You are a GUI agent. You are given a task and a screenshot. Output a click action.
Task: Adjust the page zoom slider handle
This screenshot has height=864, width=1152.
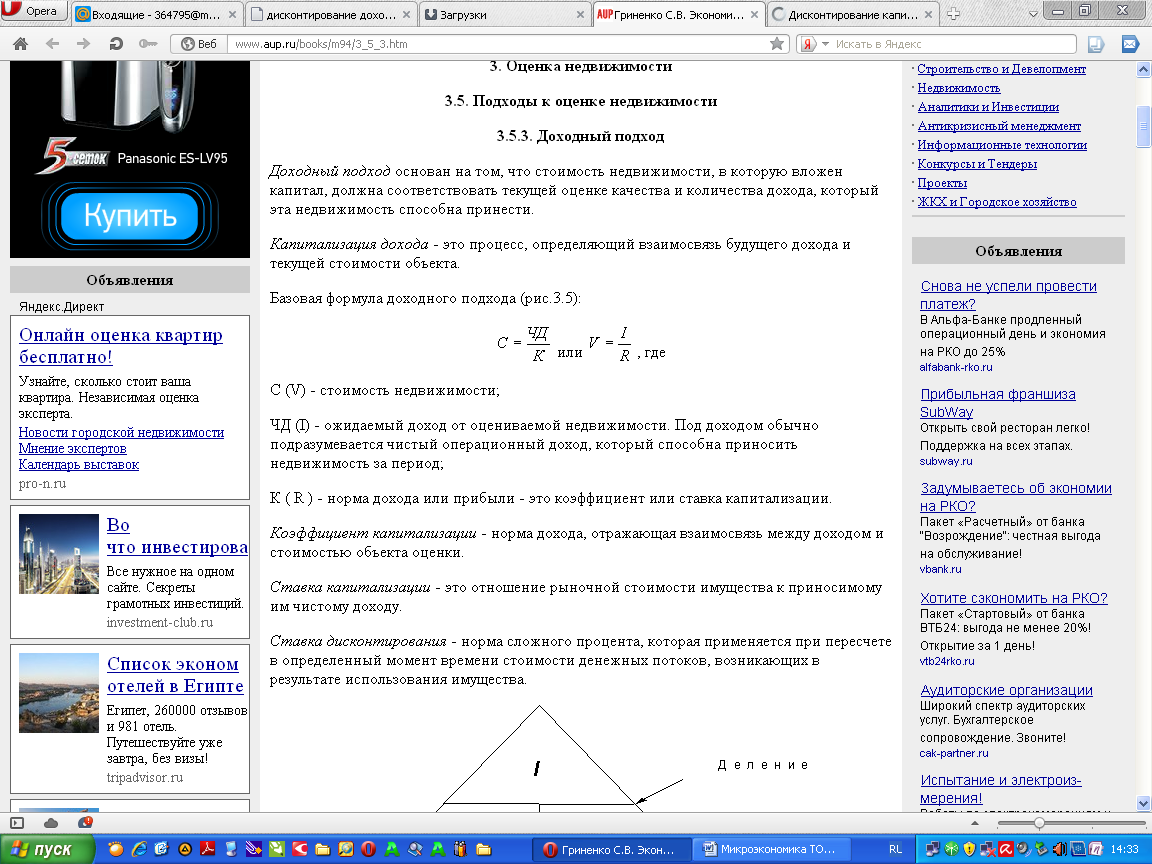tap(1039, 823)
